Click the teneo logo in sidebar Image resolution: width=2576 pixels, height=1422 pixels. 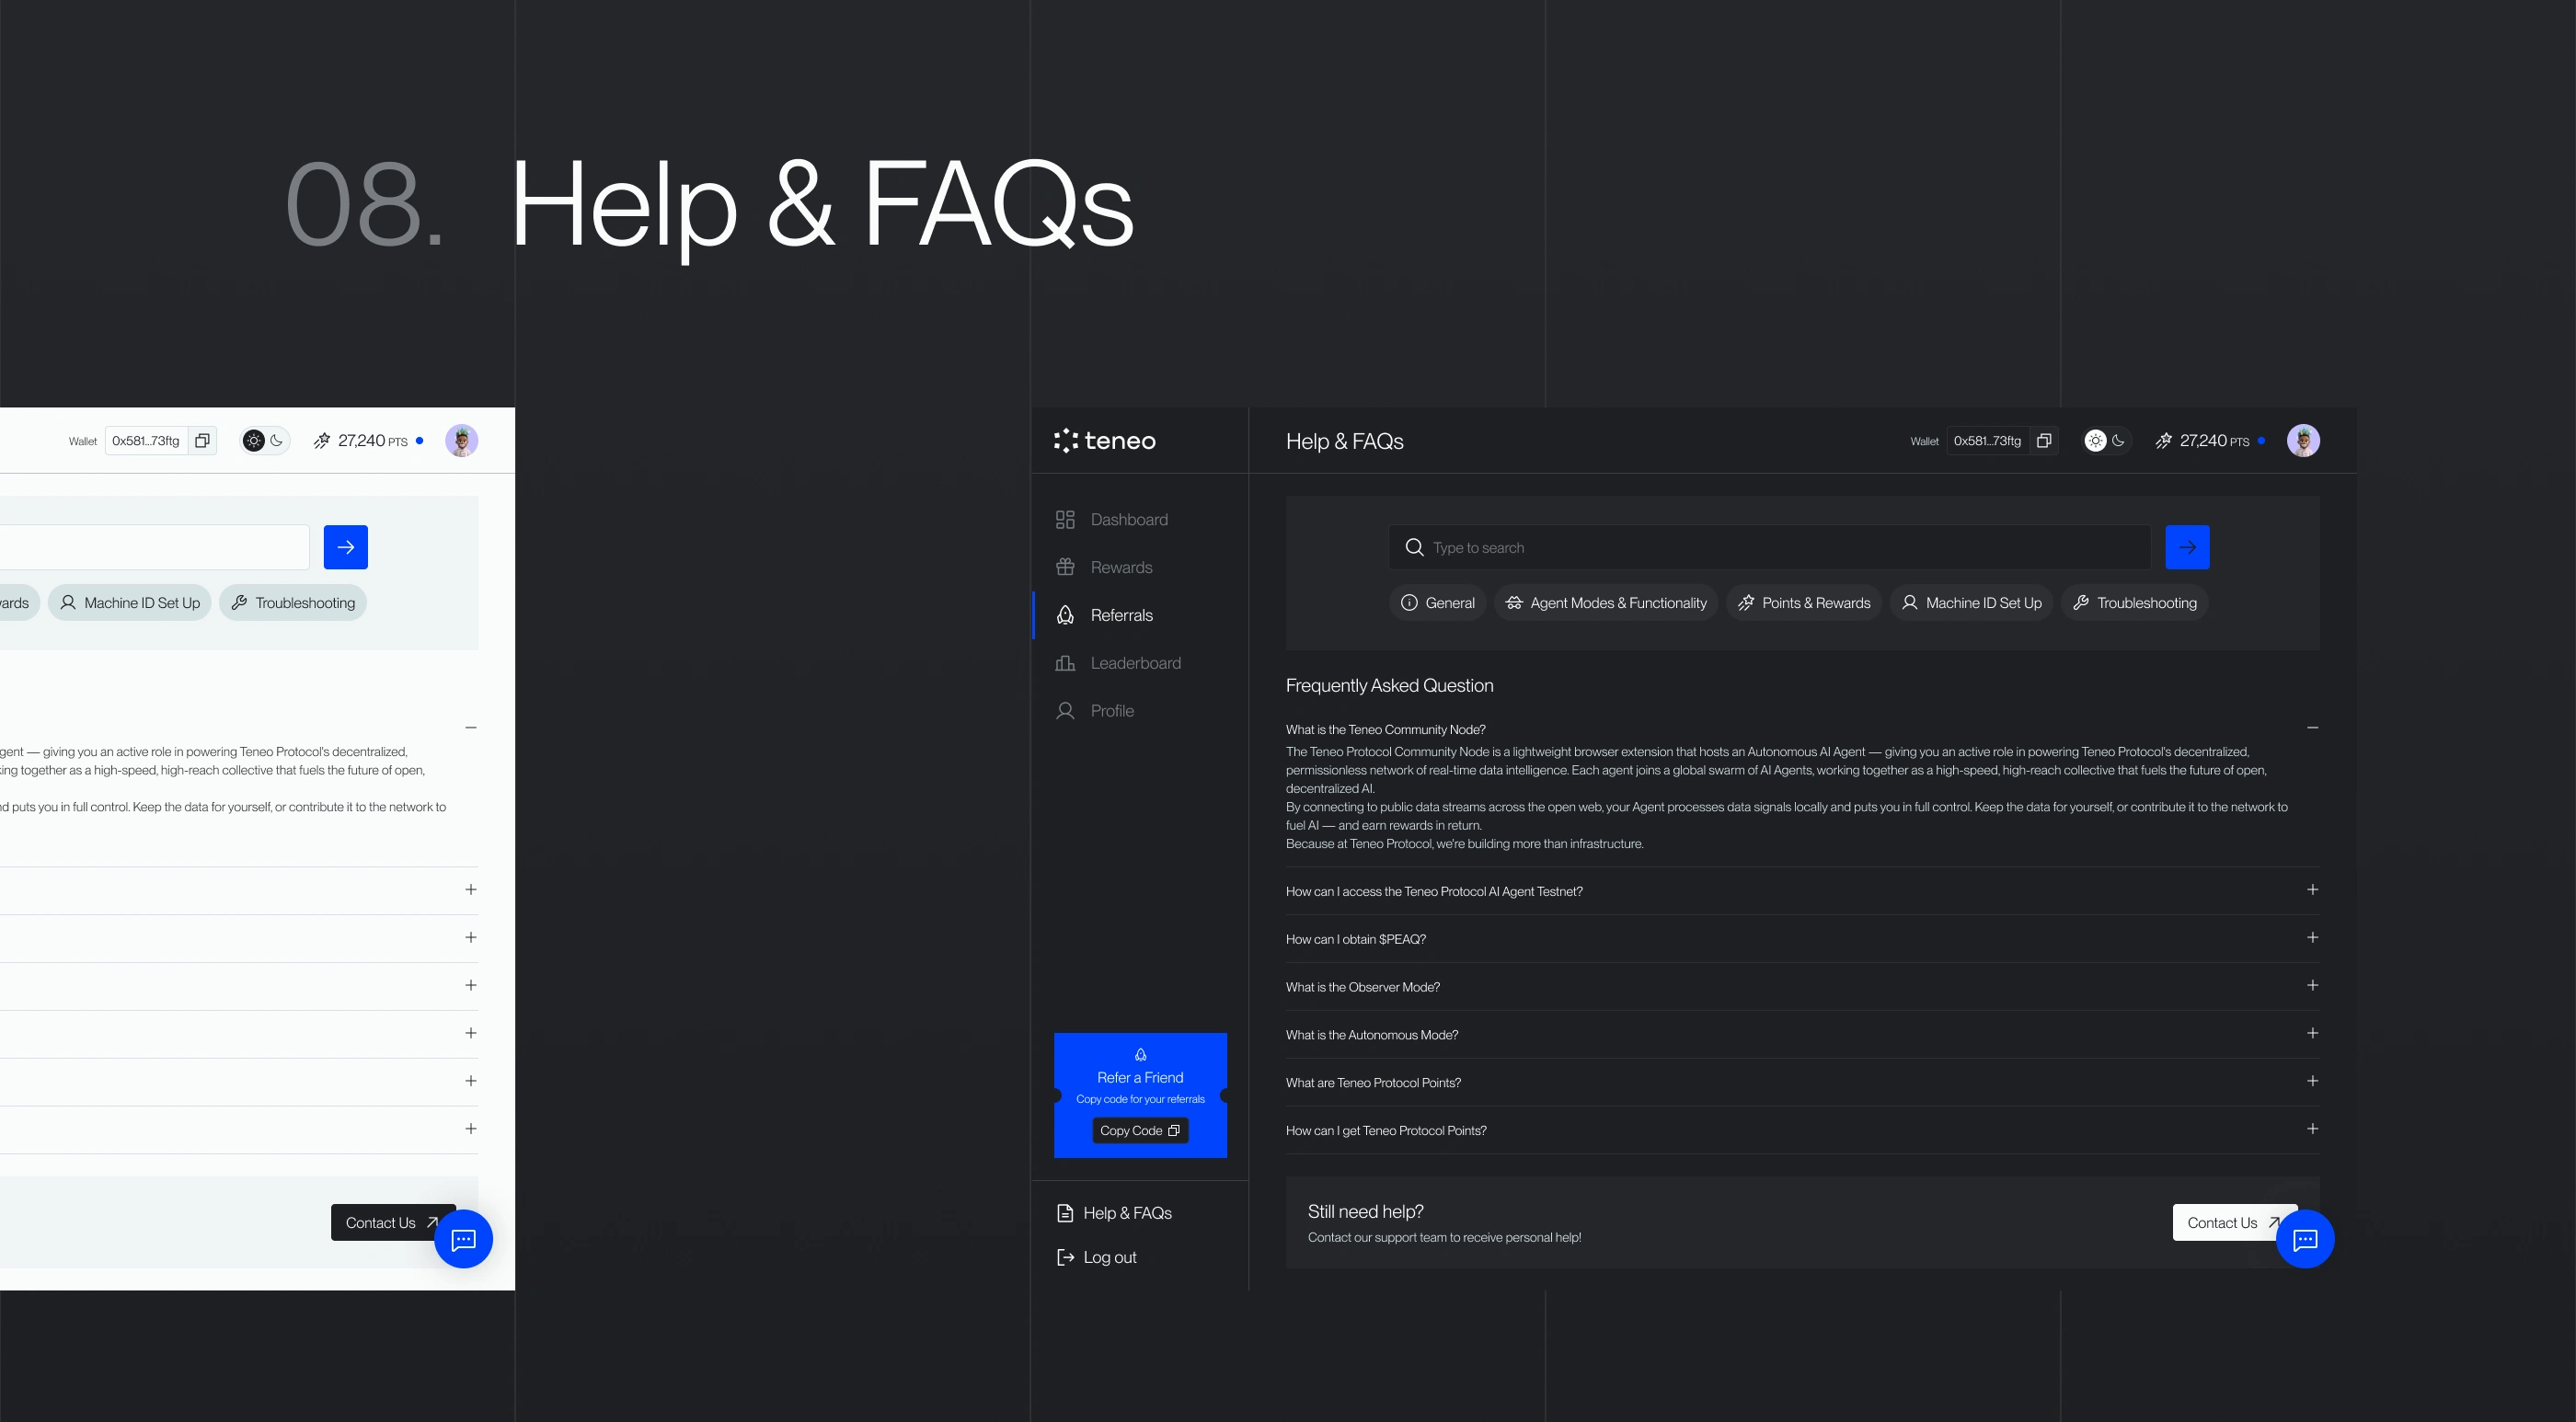[x=1105, y=441]
